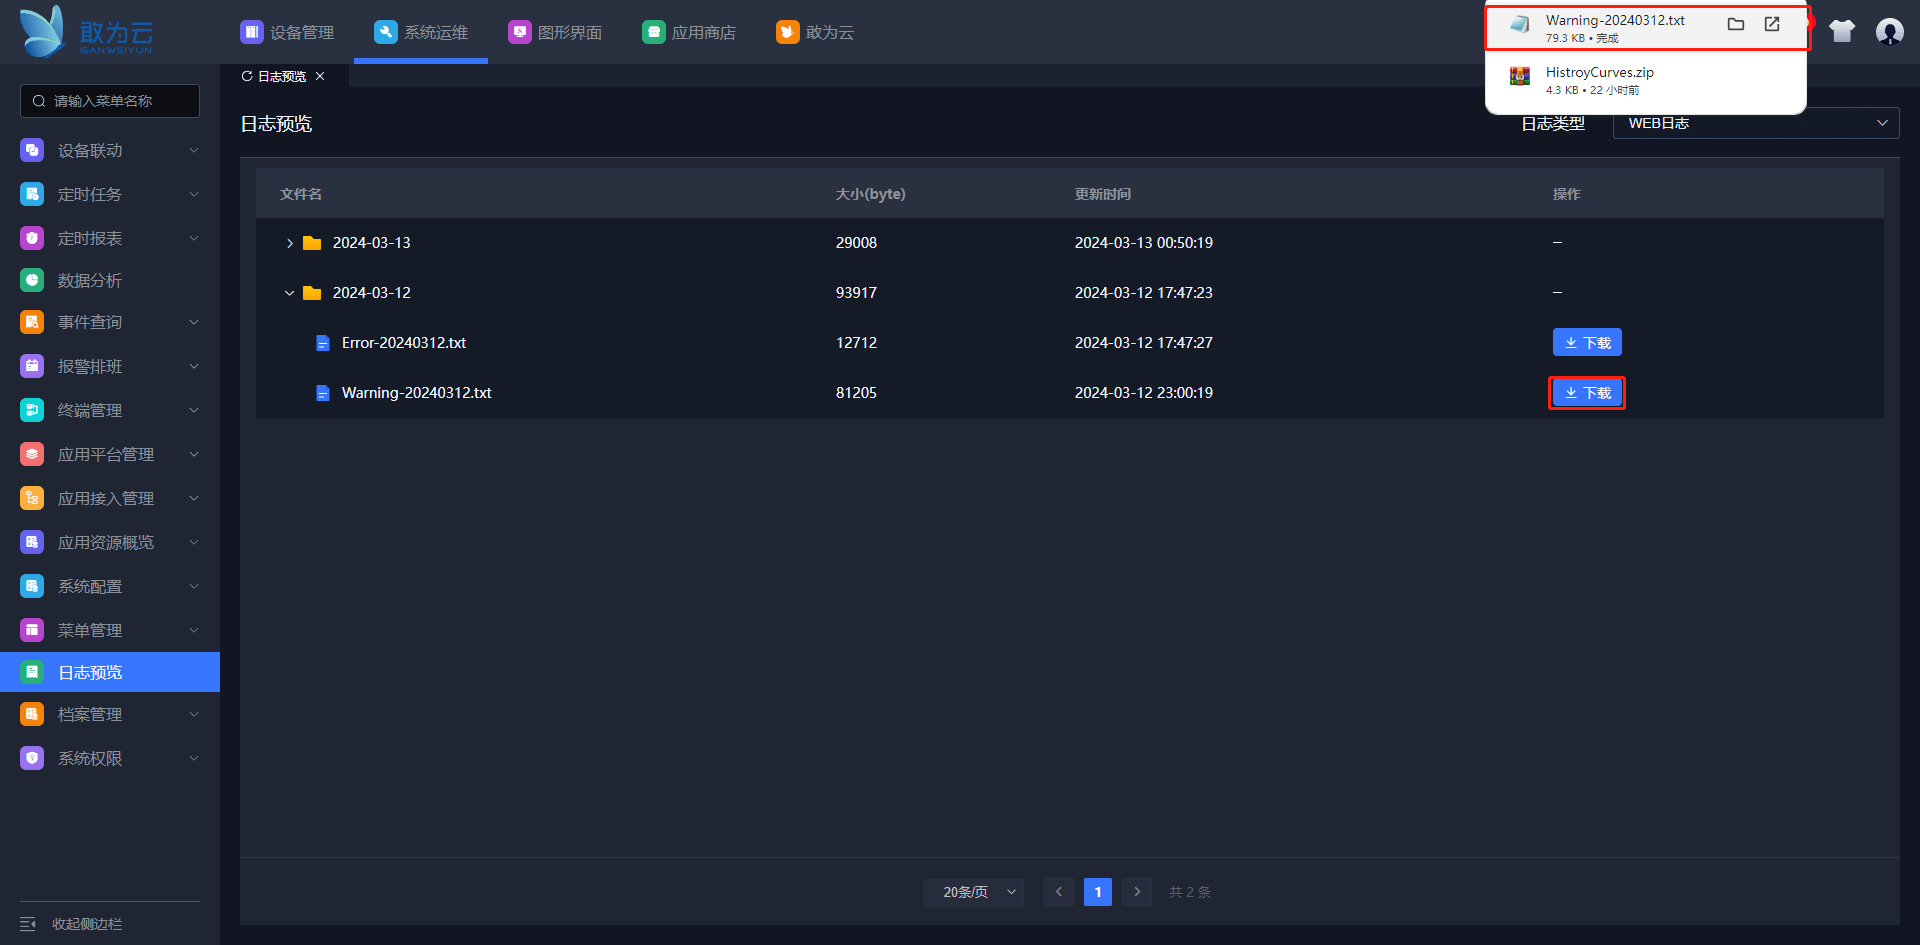Screen dimensions: 1920x945
Task: Open the 日志类型 WEB日志 dropdown
Action: pyautogui.click(x=1756, y=123)
